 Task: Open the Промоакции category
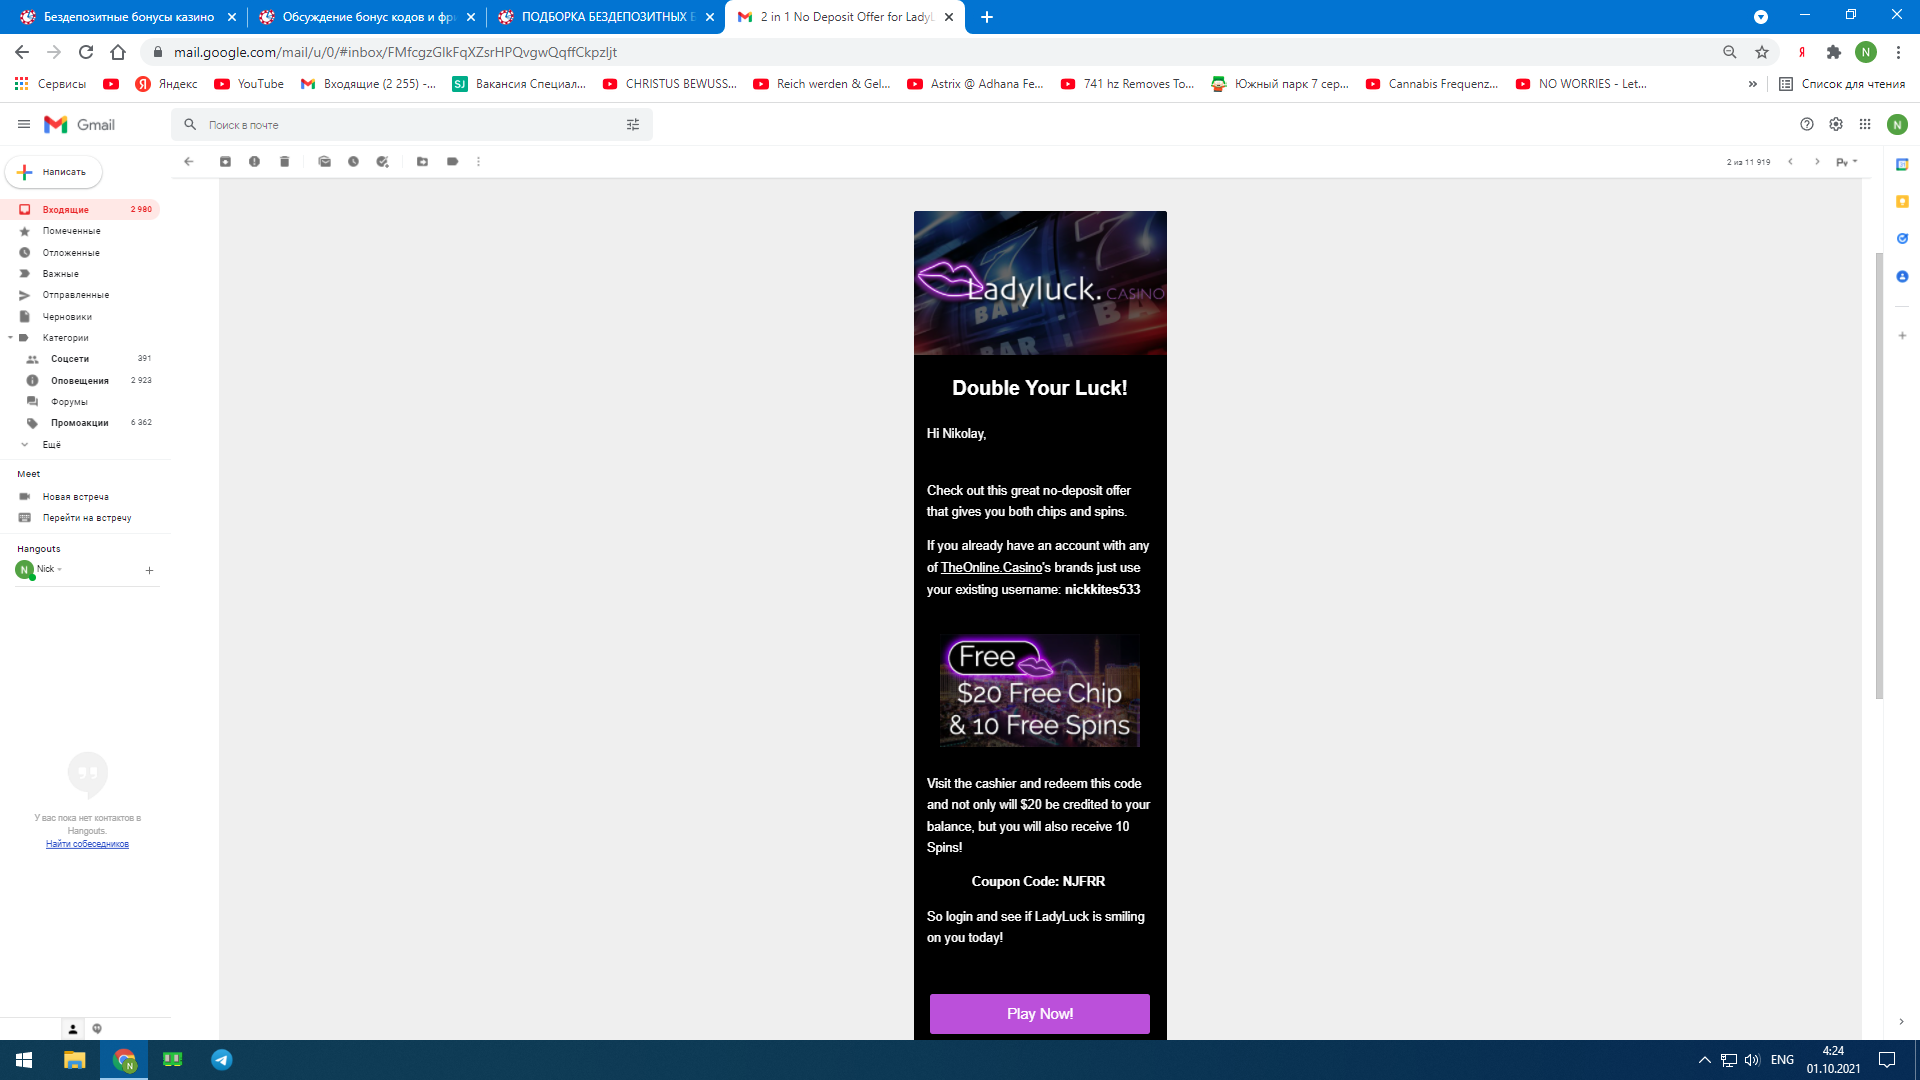[x=80, y=423]
